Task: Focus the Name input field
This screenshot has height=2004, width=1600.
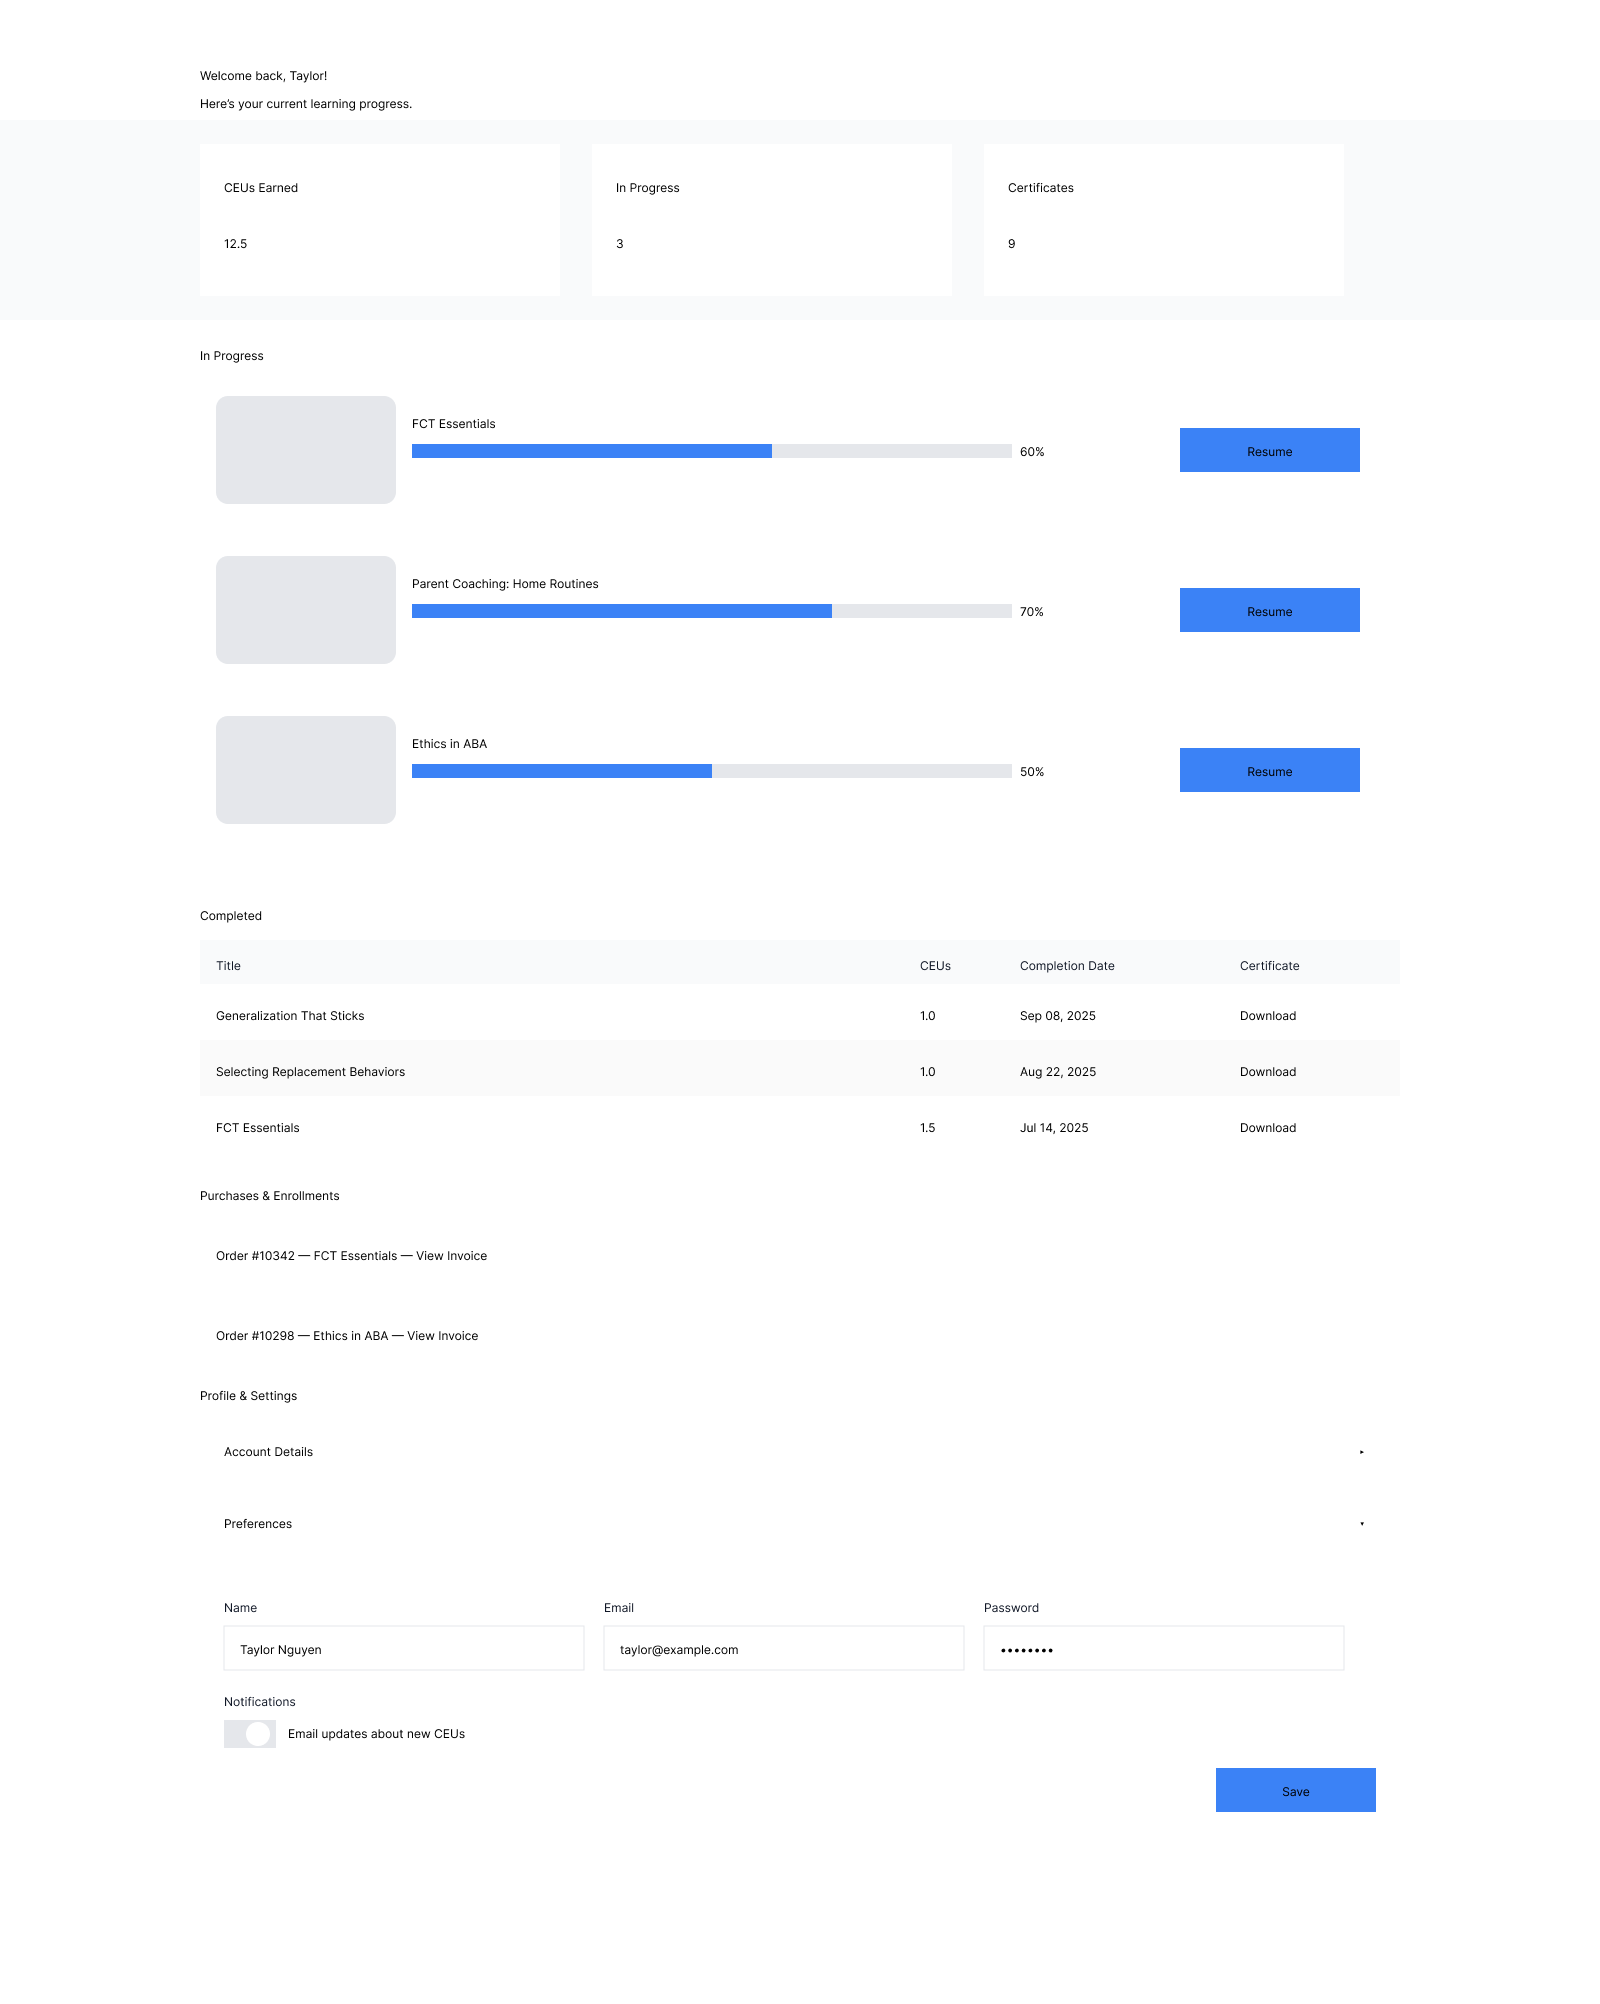Action: [403, 1648]
